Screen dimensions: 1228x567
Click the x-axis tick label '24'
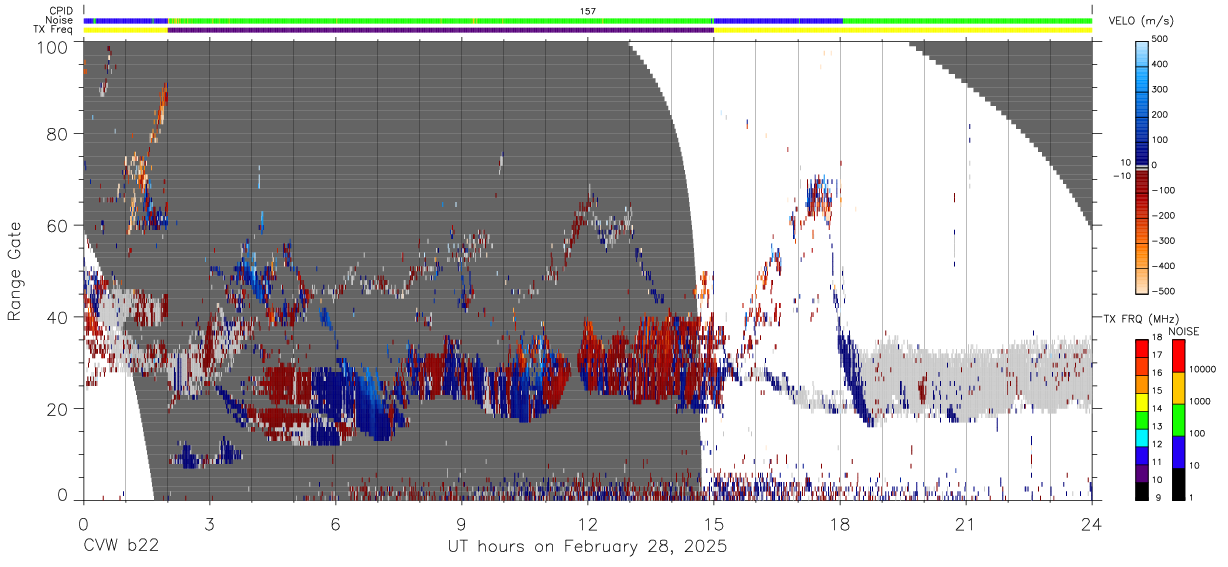point(1091,522)
